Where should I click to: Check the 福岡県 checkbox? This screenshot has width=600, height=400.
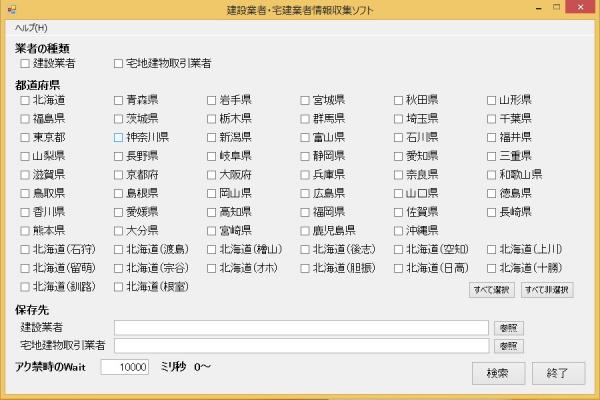(x=306, y=212)
